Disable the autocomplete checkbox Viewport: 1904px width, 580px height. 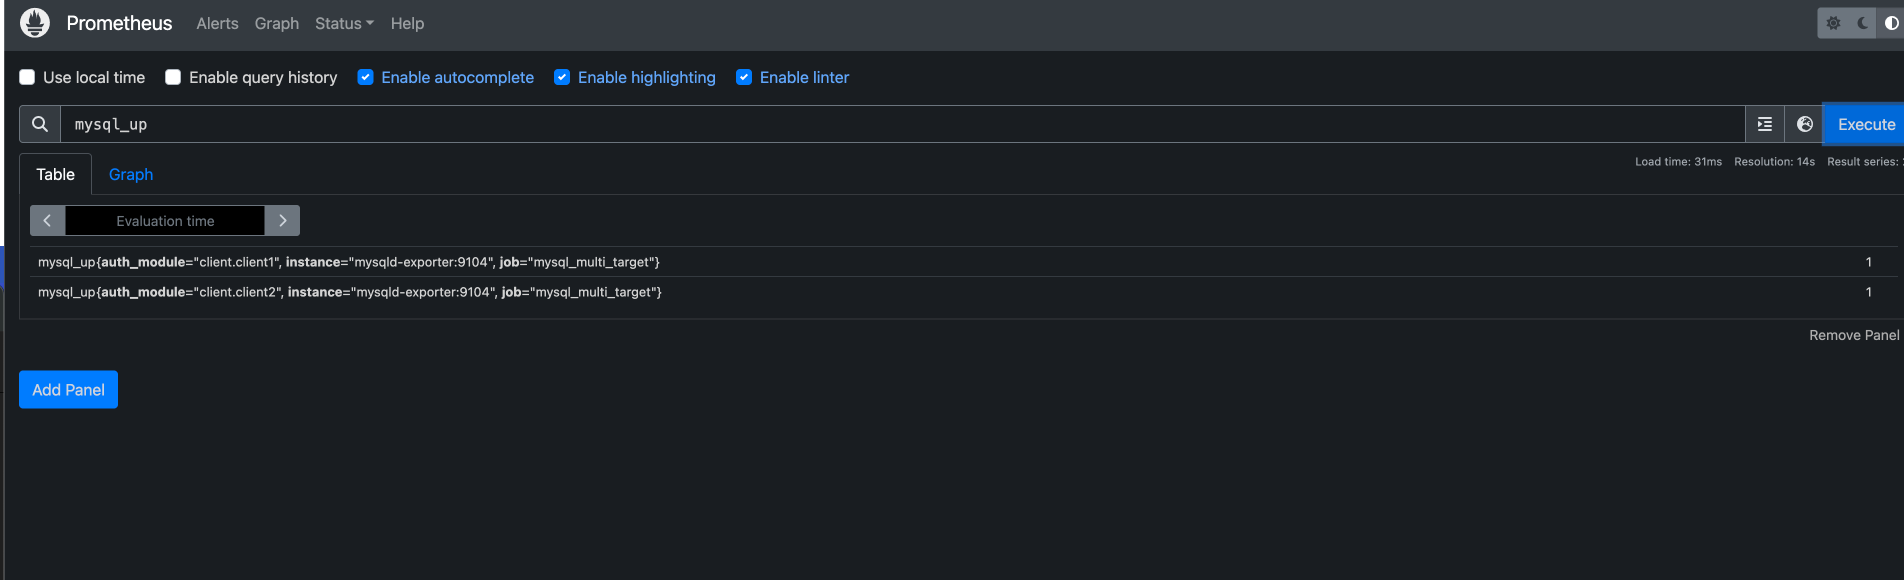click(x=366, y=77)
